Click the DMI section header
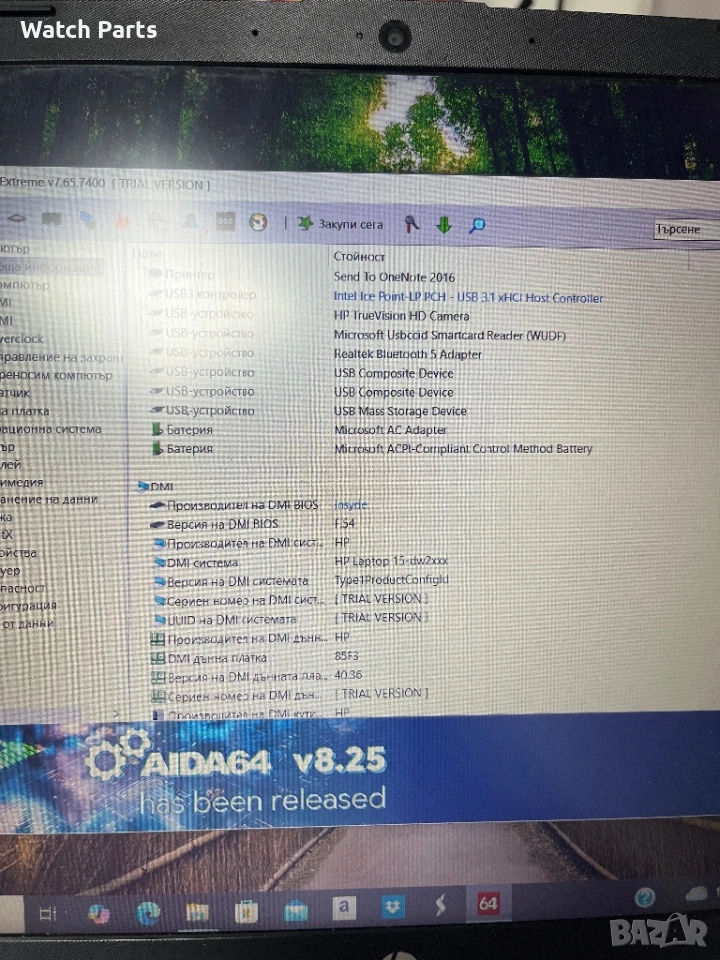720x960 pixels. coord(156,486)
